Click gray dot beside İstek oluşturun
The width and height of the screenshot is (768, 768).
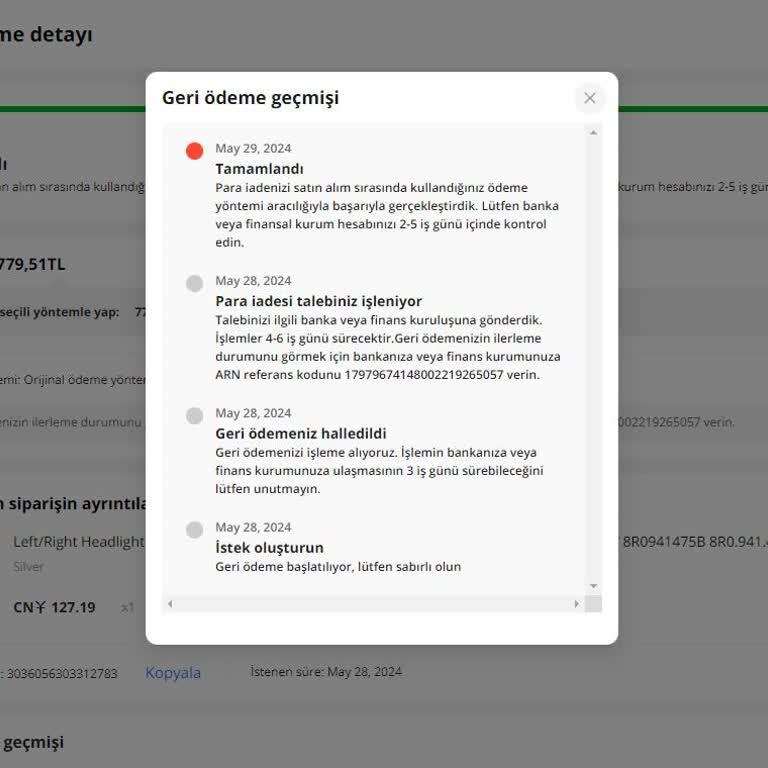(194, 530)
